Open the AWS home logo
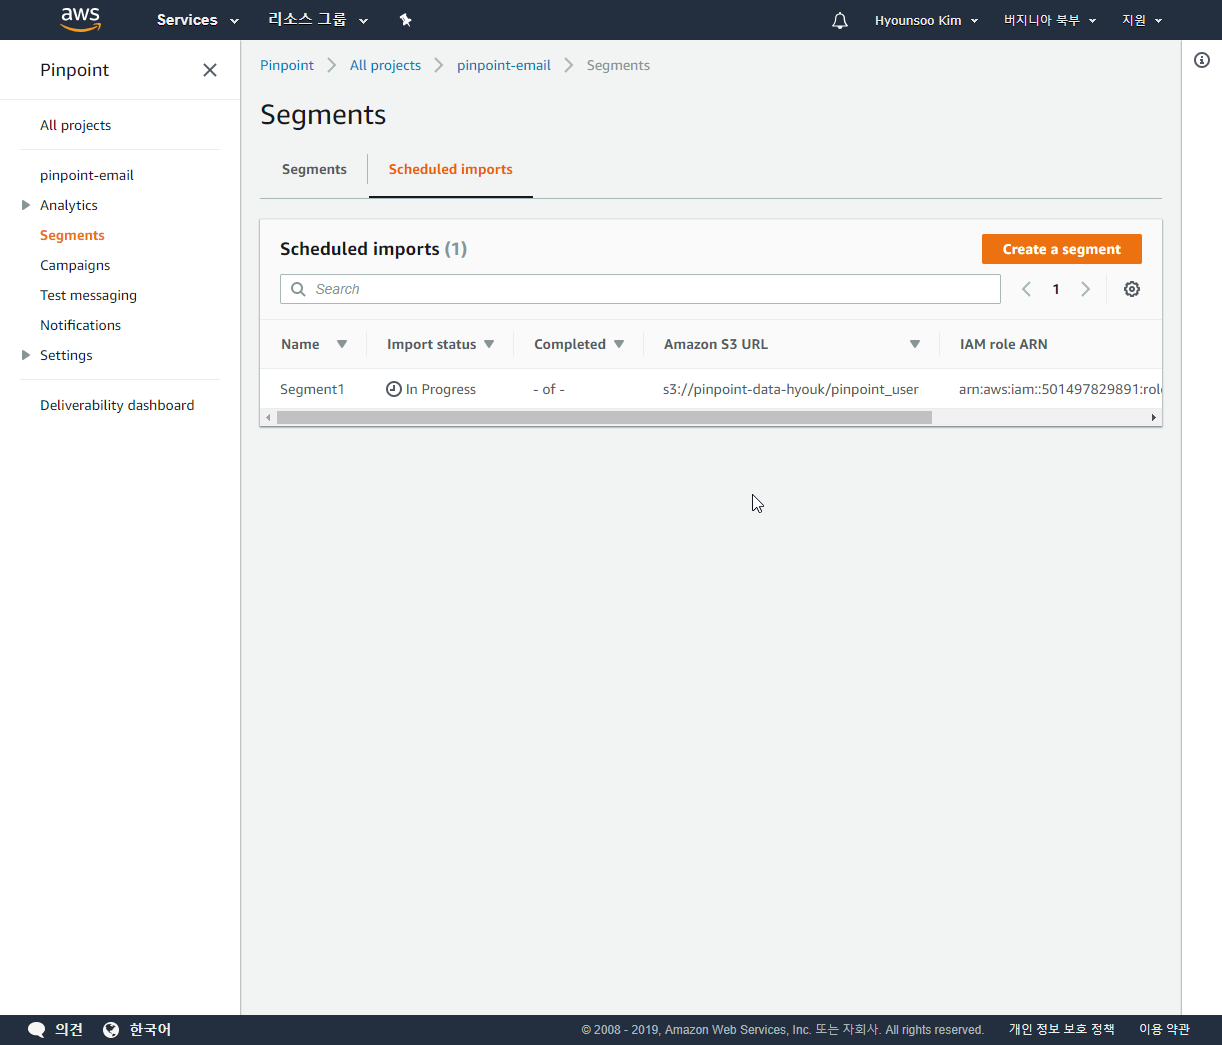The width and height of the screenshot is (1222, 1045). click(80, 19)
